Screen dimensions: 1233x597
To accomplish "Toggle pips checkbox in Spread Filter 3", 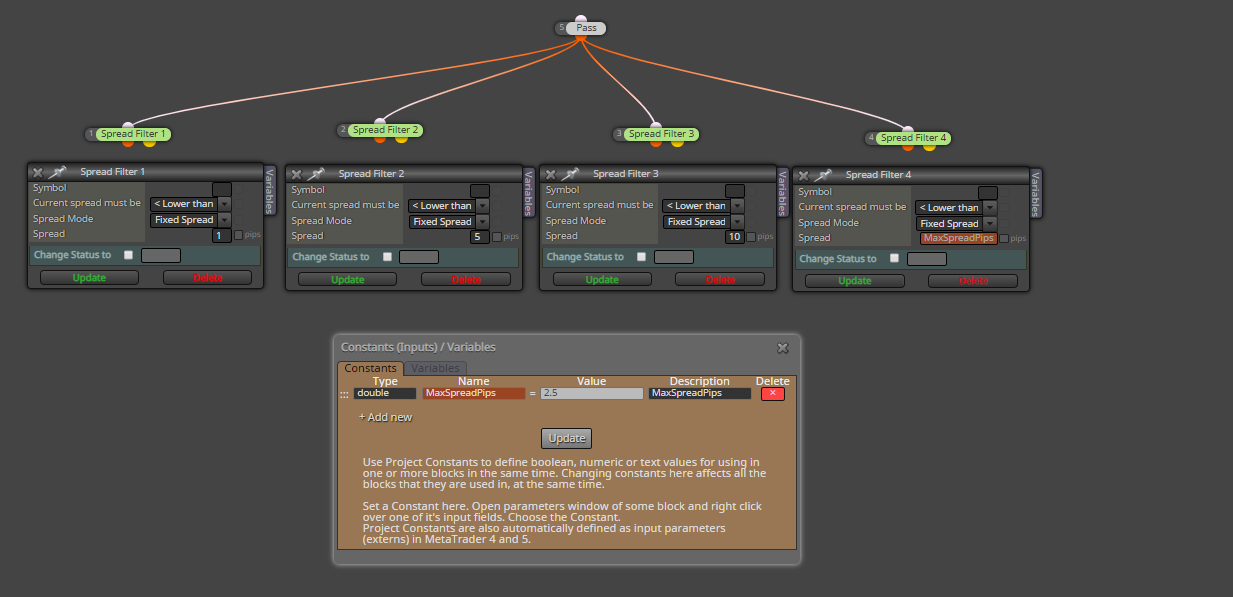I will click(x=751, y=237).
